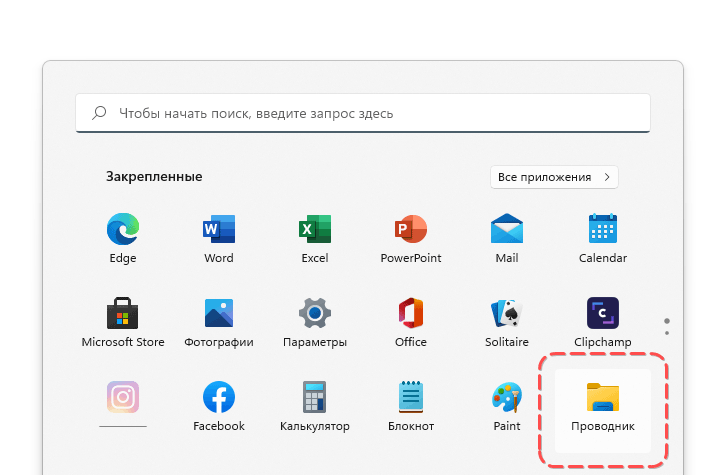
Task: Go to the first pinned page dot
Action: (667, 321)
